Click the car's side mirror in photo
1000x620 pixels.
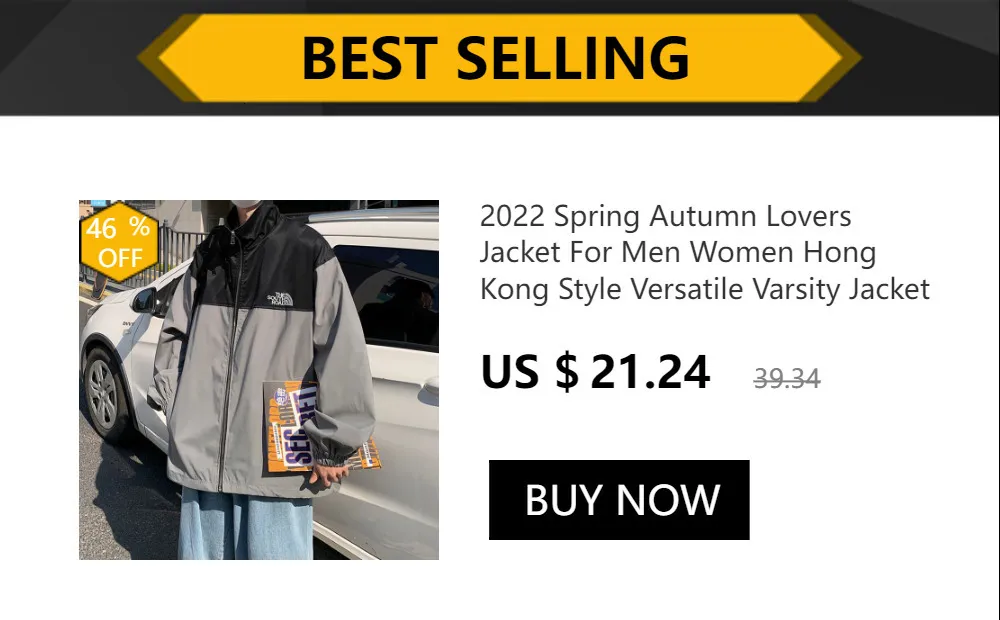pos(144,300)
